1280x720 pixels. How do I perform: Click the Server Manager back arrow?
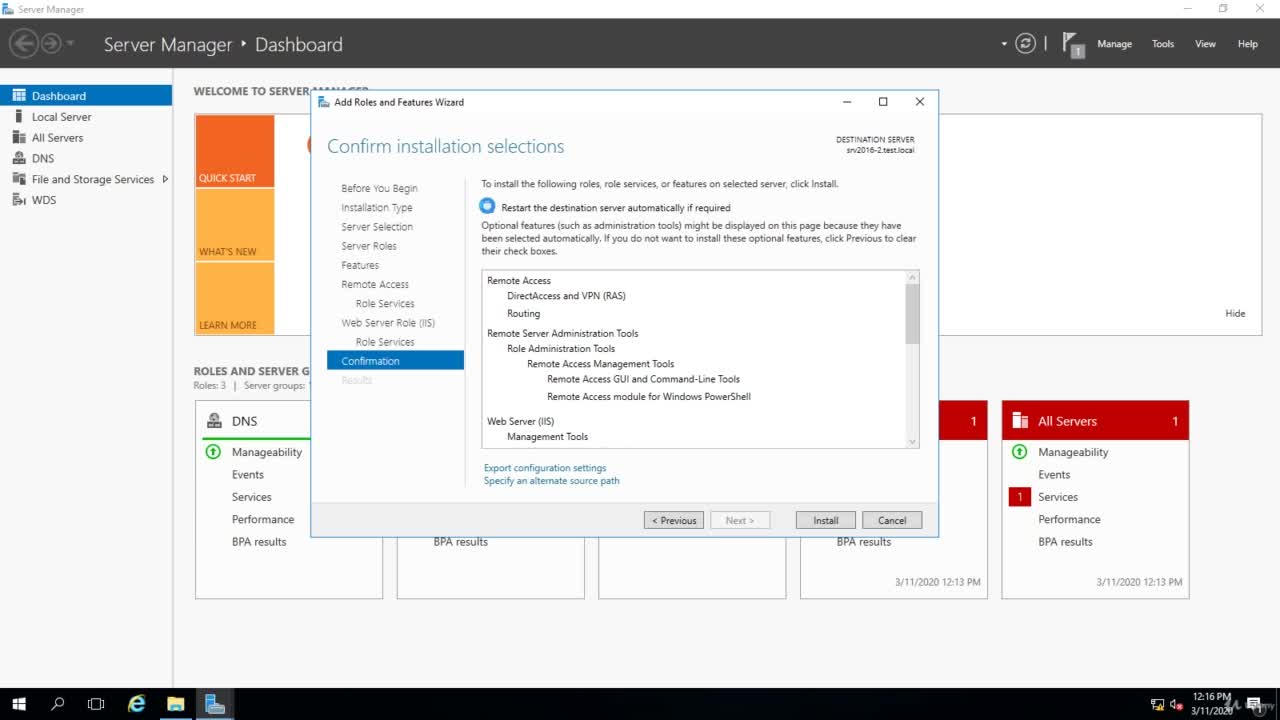(x=23, y=44)
